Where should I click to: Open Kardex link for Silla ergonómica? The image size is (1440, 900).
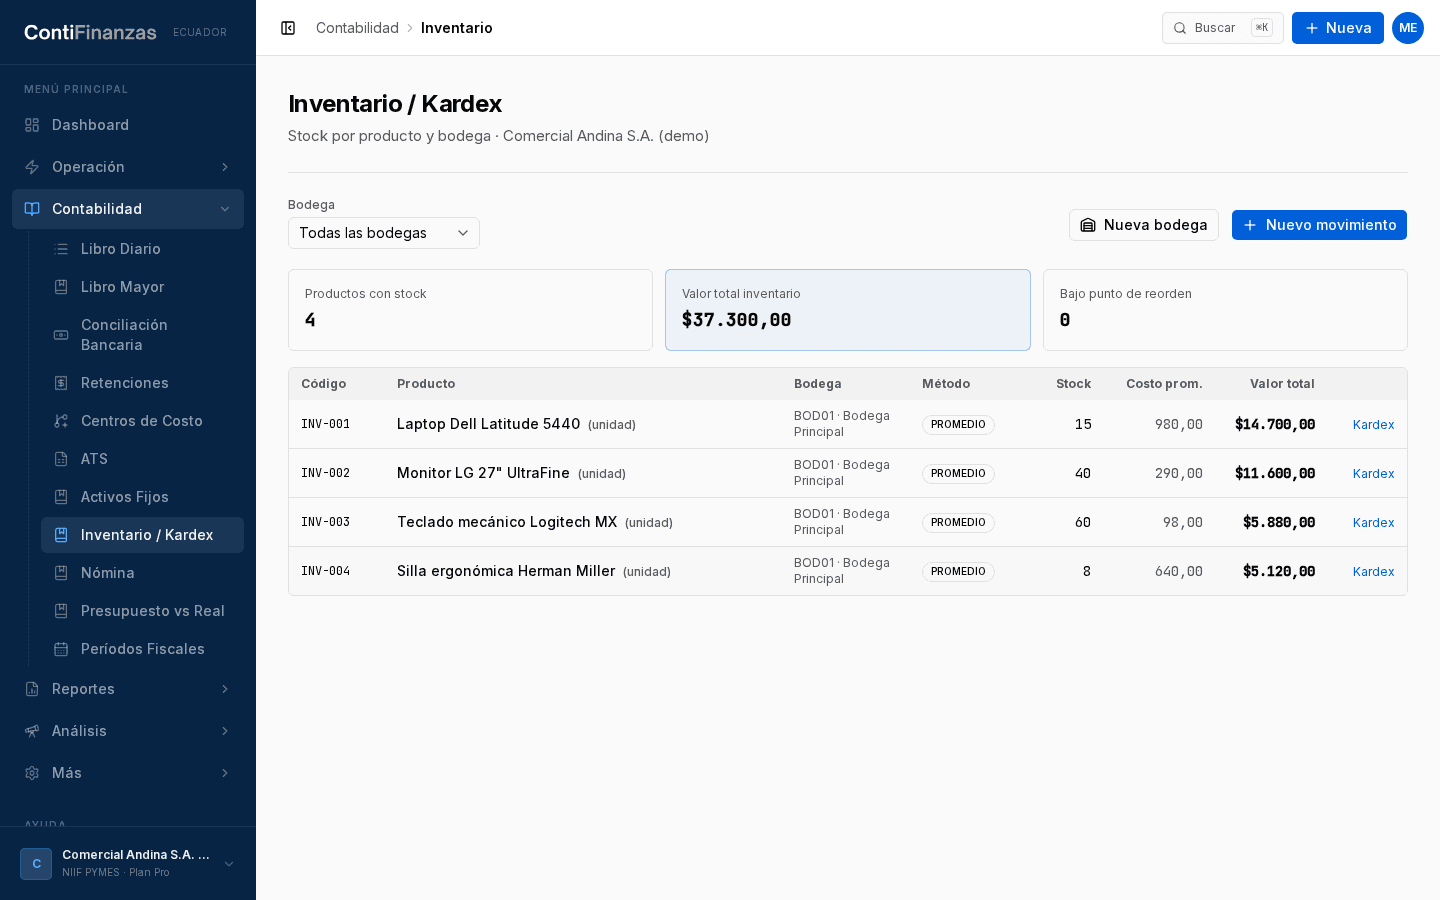point(1373,572)
